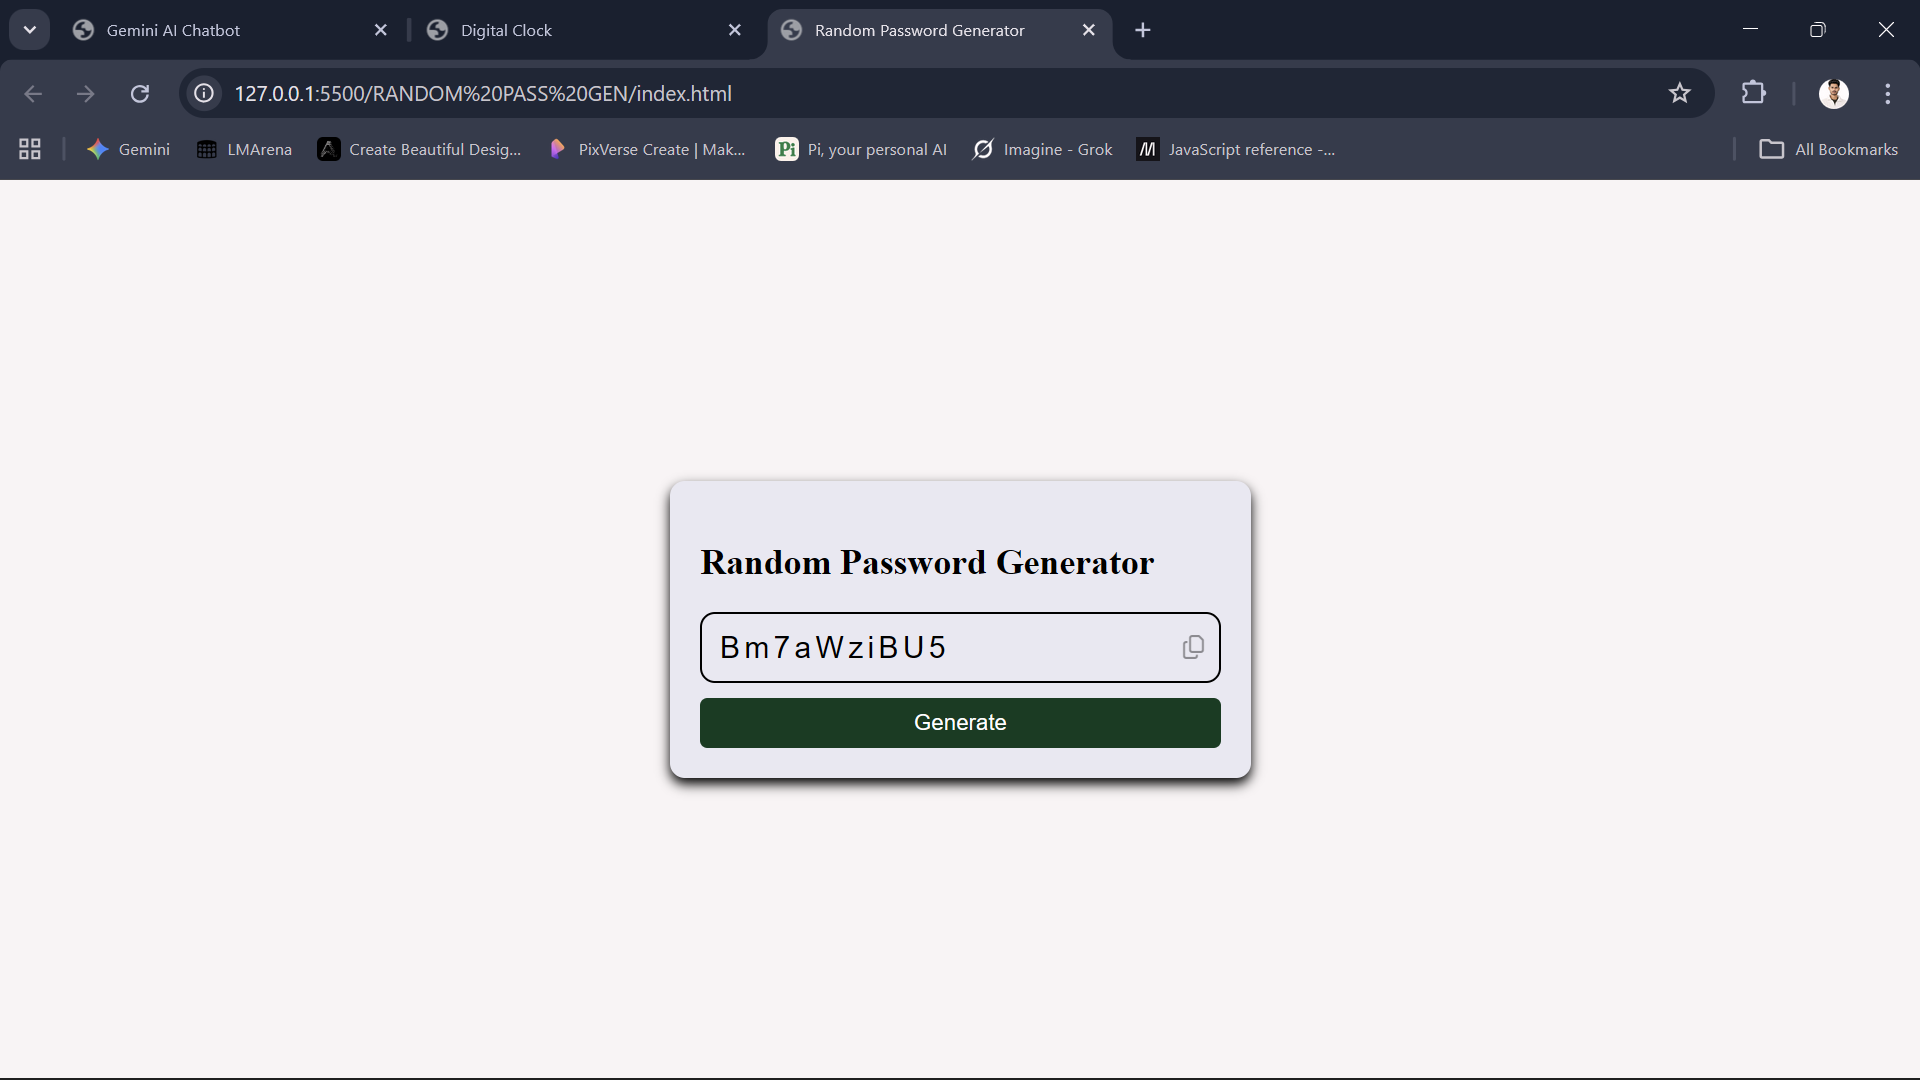The width and height of the screenshot is (1920, 1080).
Task: Open the Extensions puzzle icon
Action: pos(1753,93)
